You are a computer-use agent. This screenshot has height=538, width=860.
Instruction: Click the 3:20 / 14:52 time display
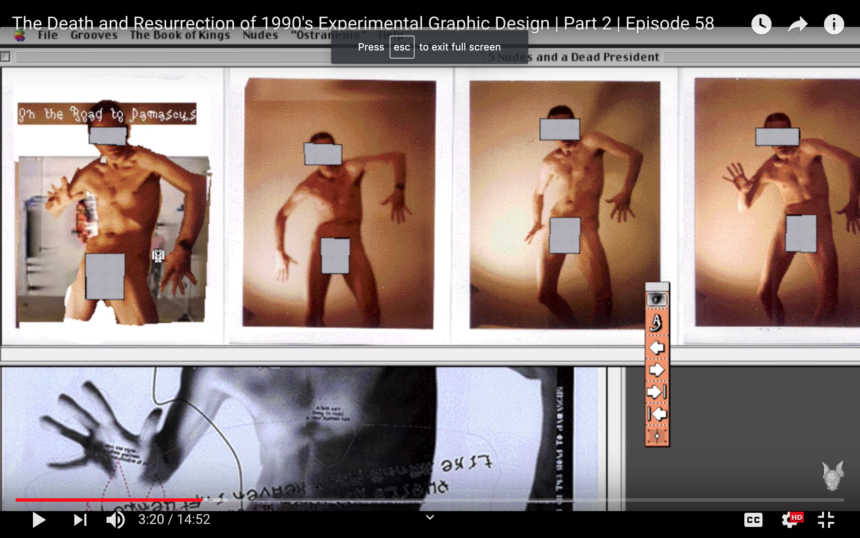click(x=174, y=519)
